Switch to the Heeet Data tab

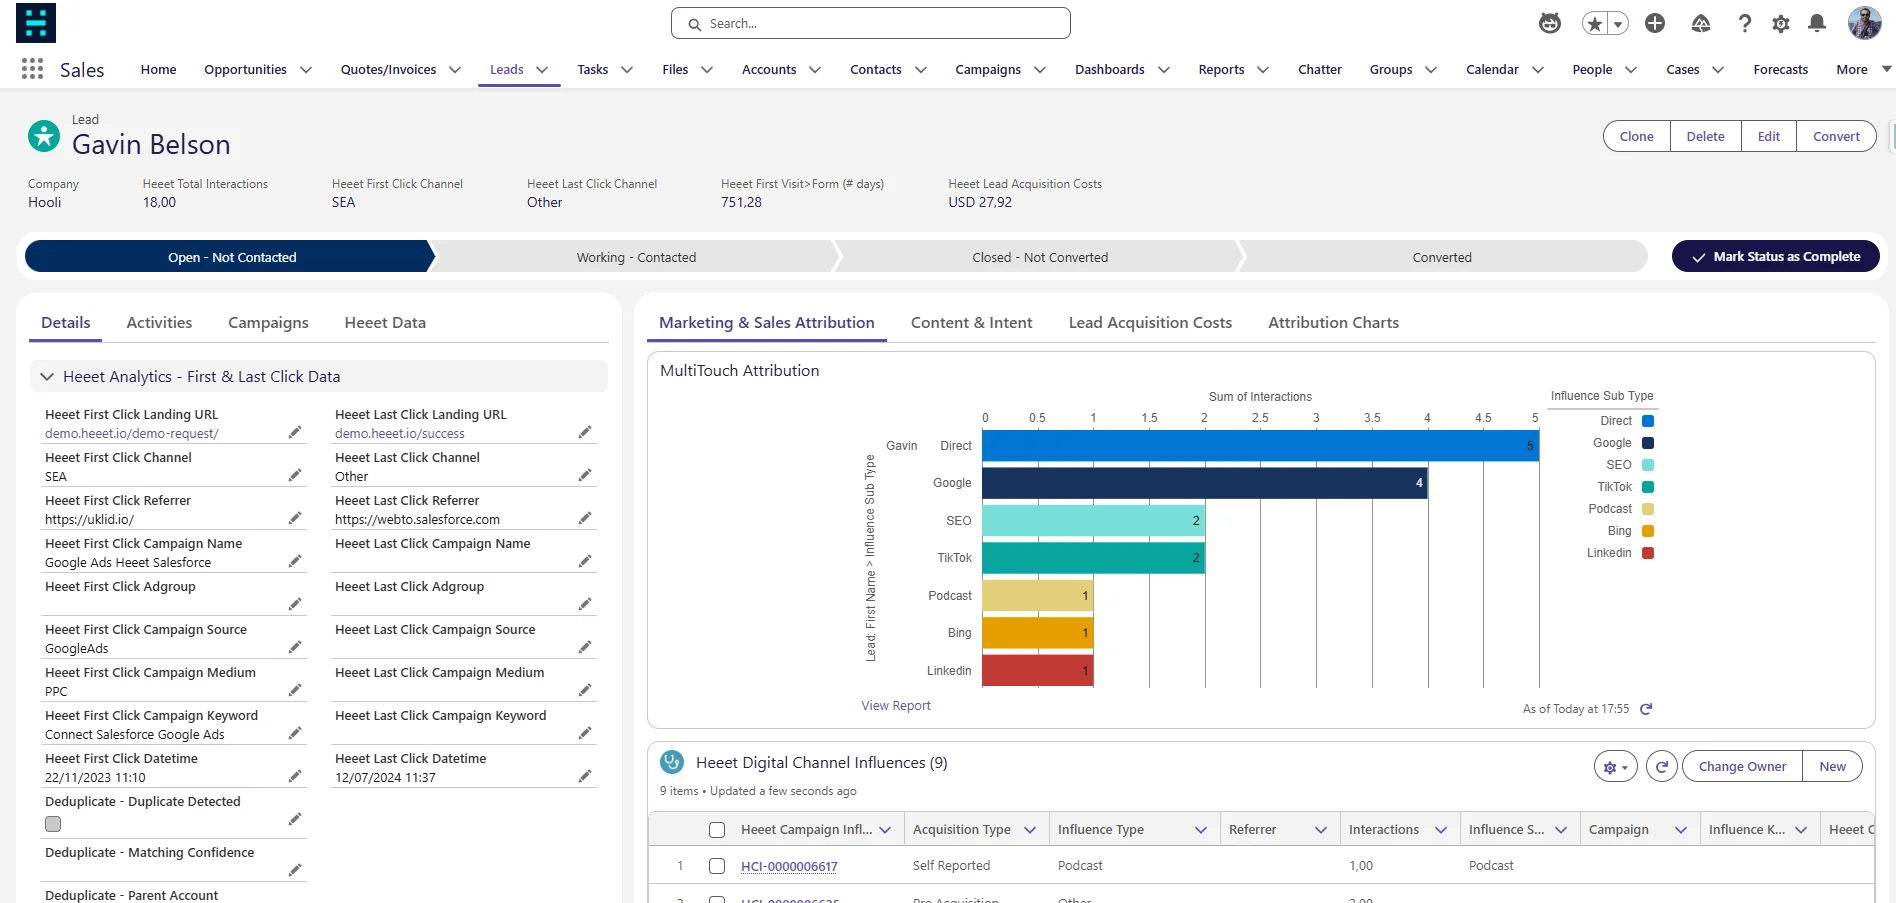coord(385,323)
